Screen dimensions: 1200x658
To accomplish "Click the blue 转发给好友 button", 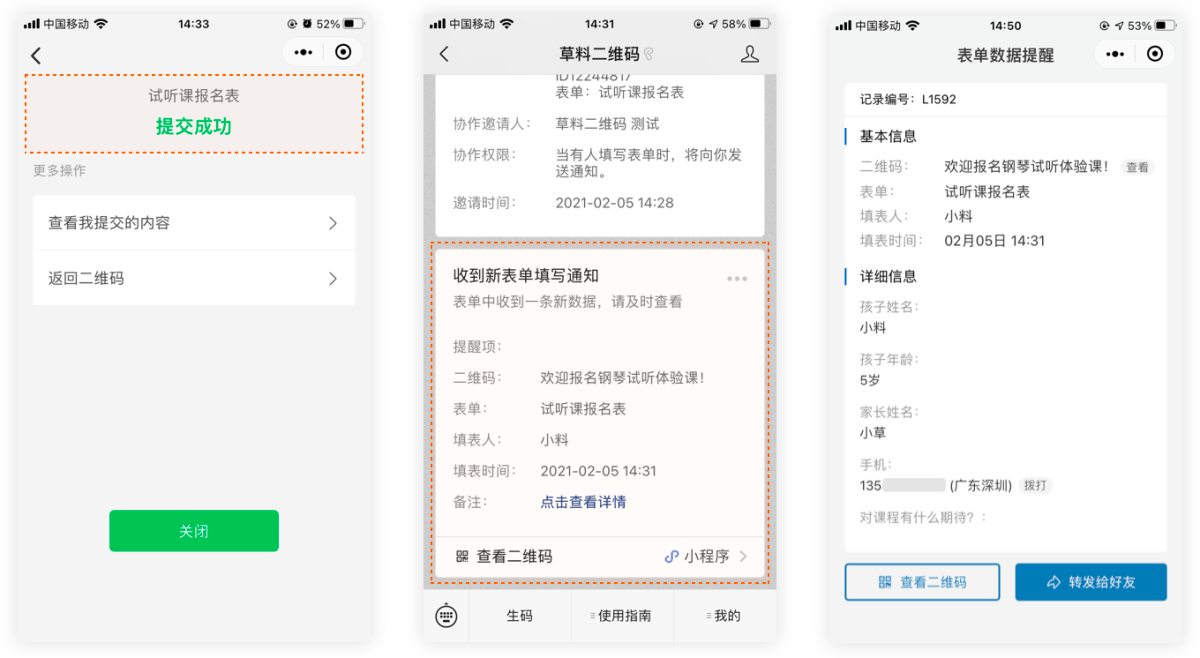I will coord(1091,582).
